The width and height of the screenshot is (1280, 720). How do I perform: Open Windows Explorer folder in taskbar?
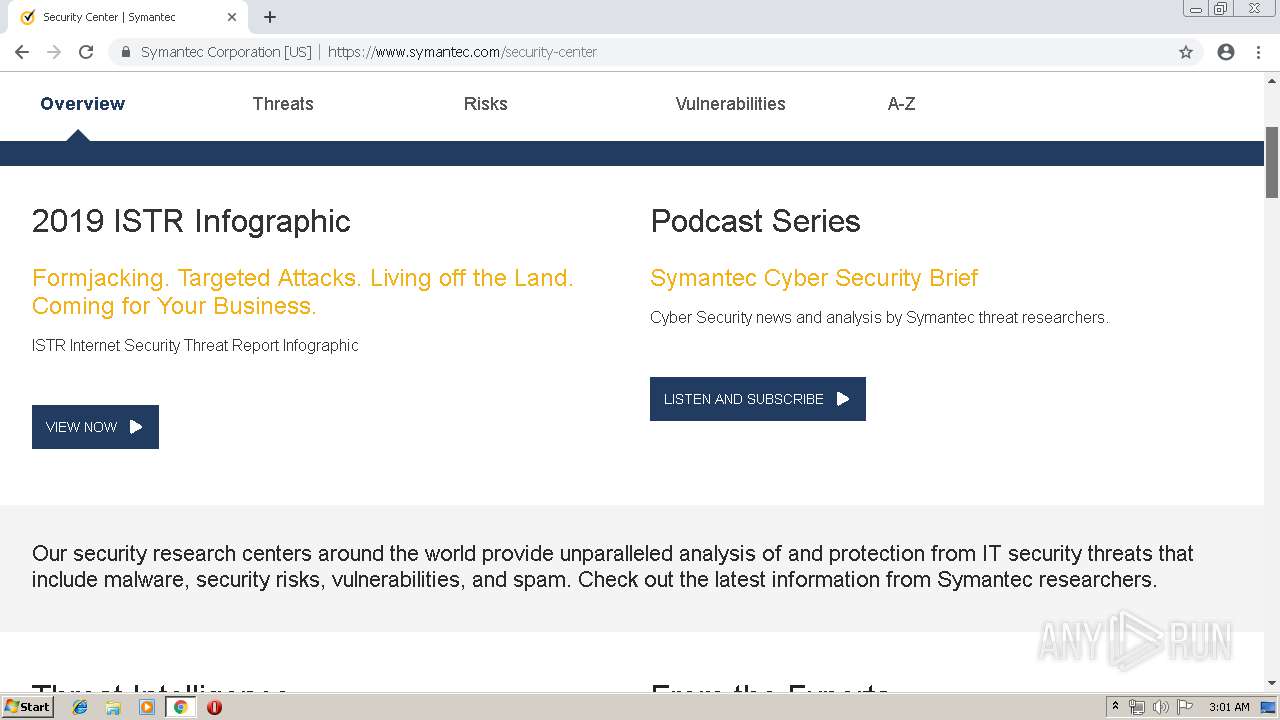point(113,707)
